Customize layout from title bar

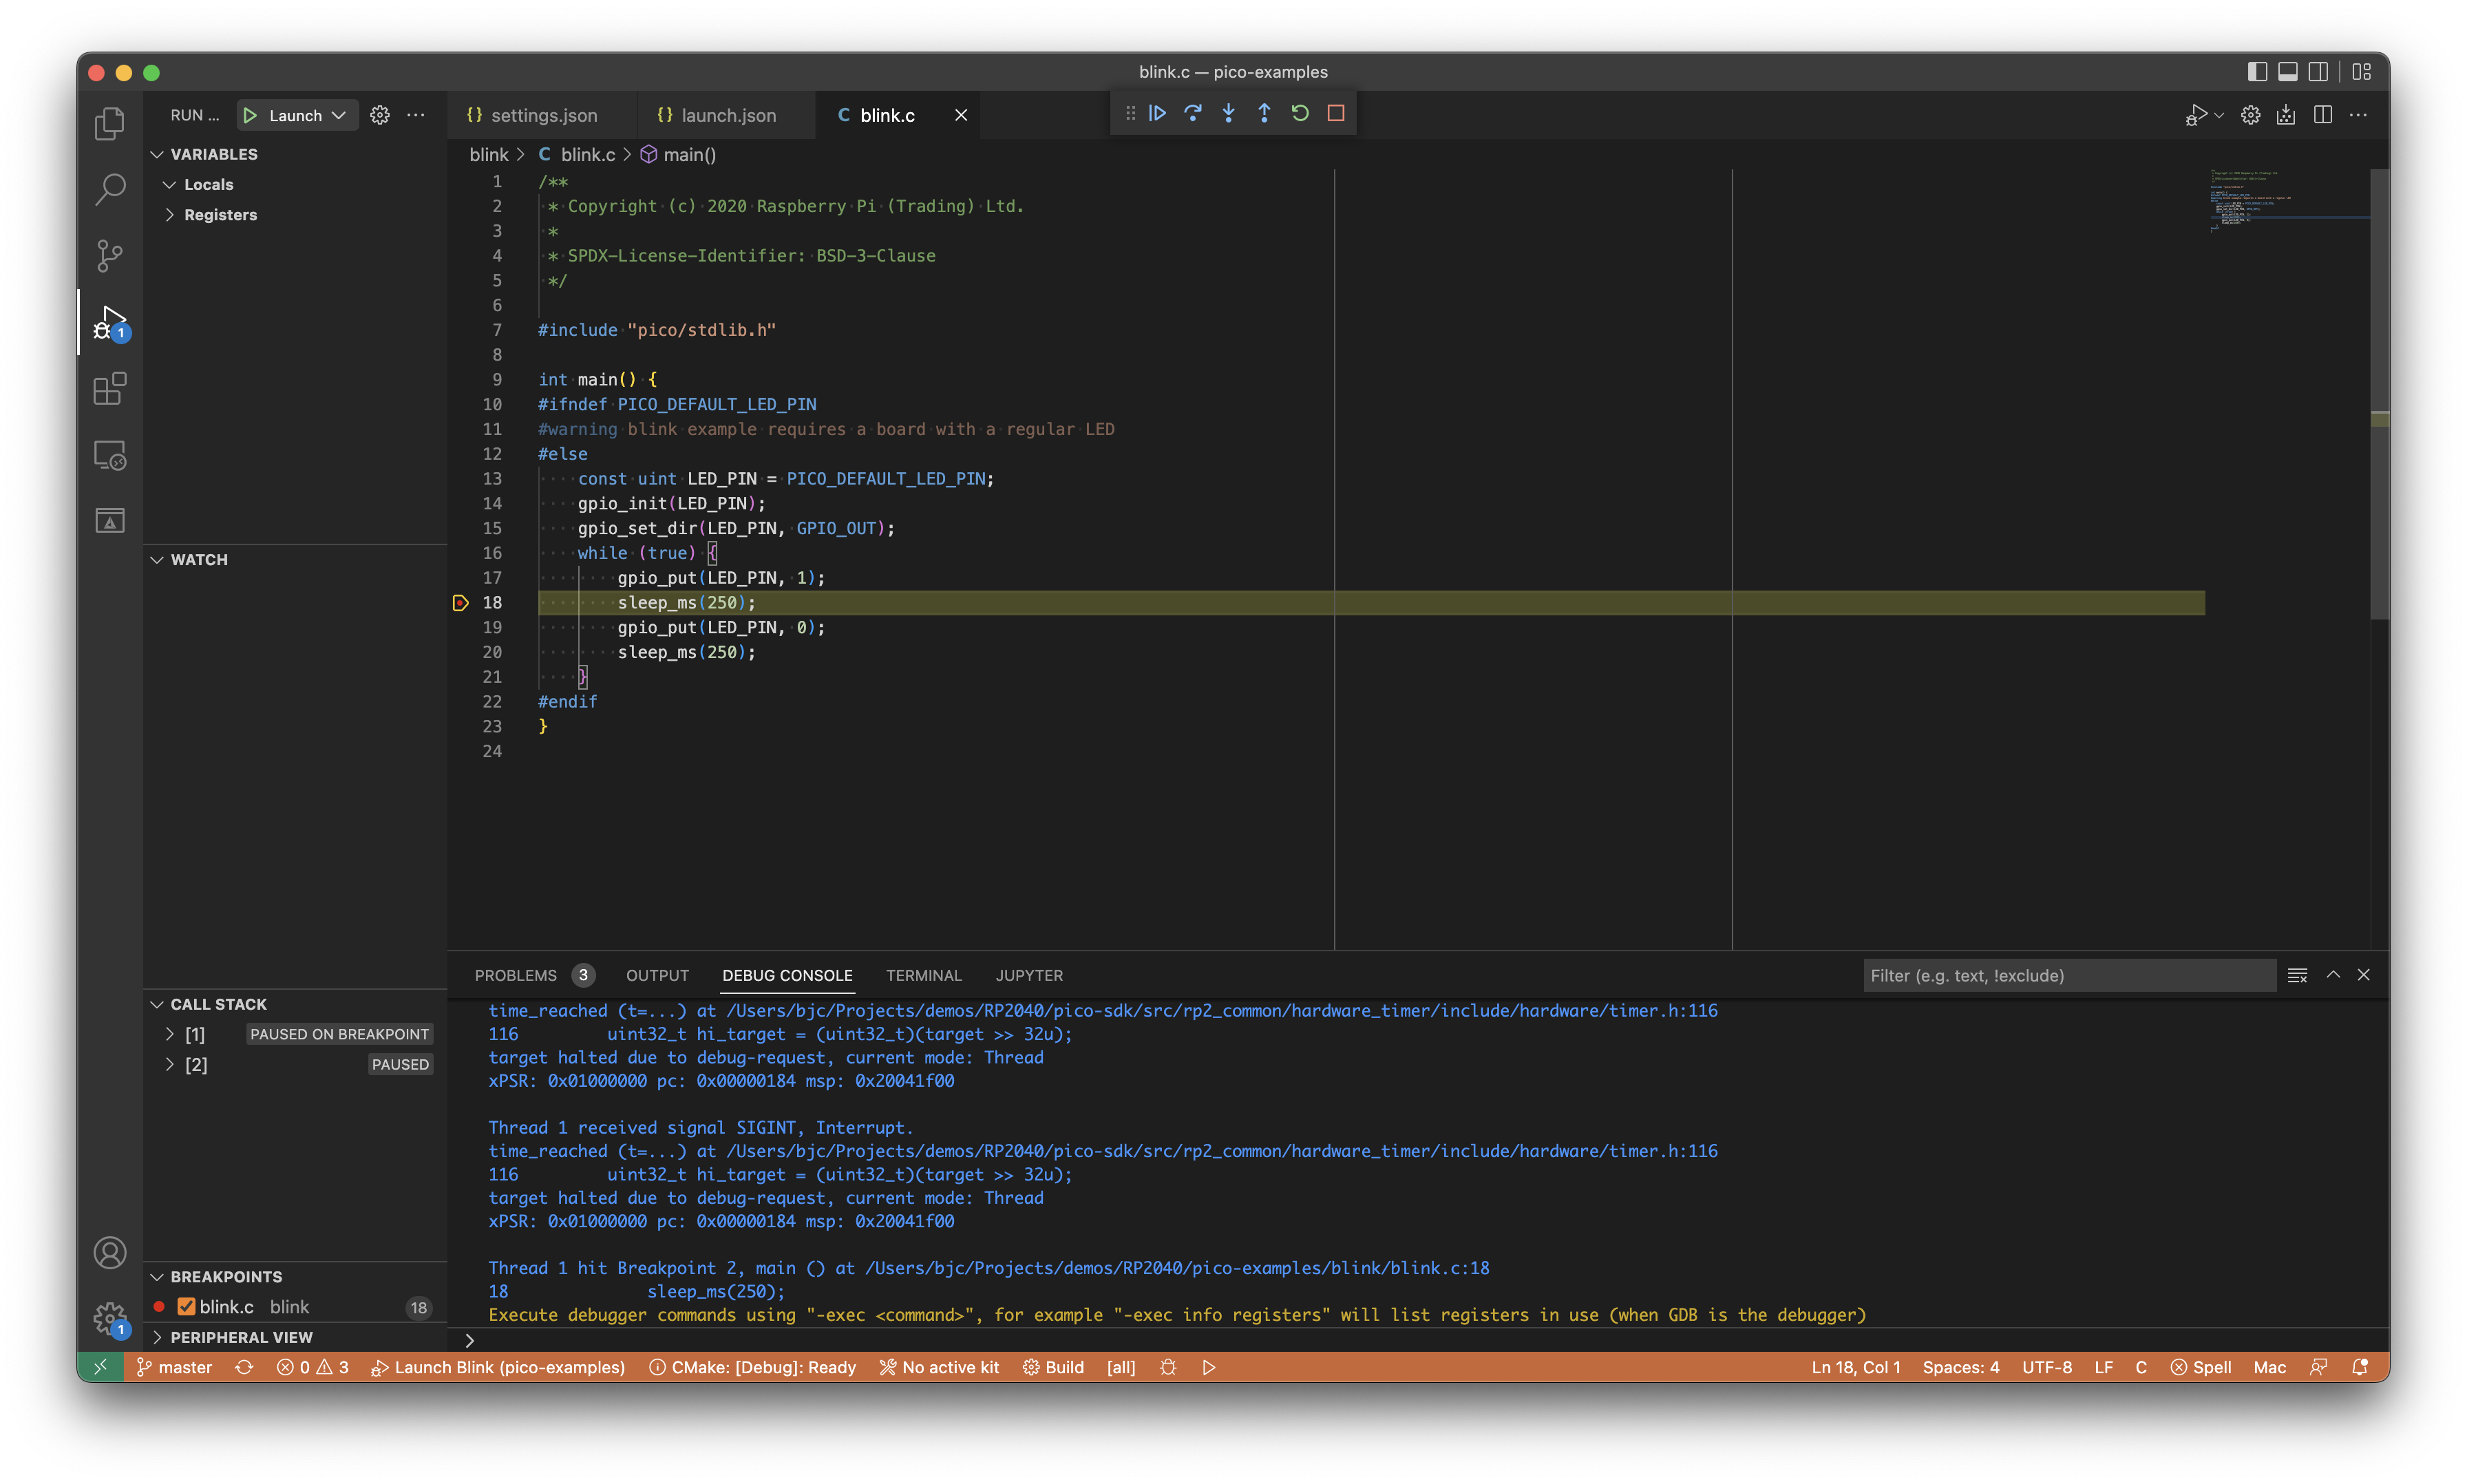[x=2361, y=72]
